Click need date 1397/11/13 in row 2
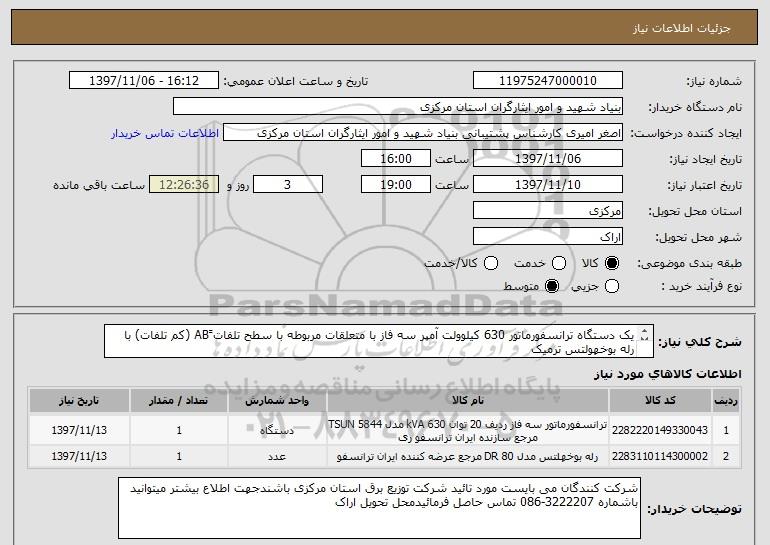Image resolution: width=770 pixels, height=545 pixels. click(x=79, y=456)
